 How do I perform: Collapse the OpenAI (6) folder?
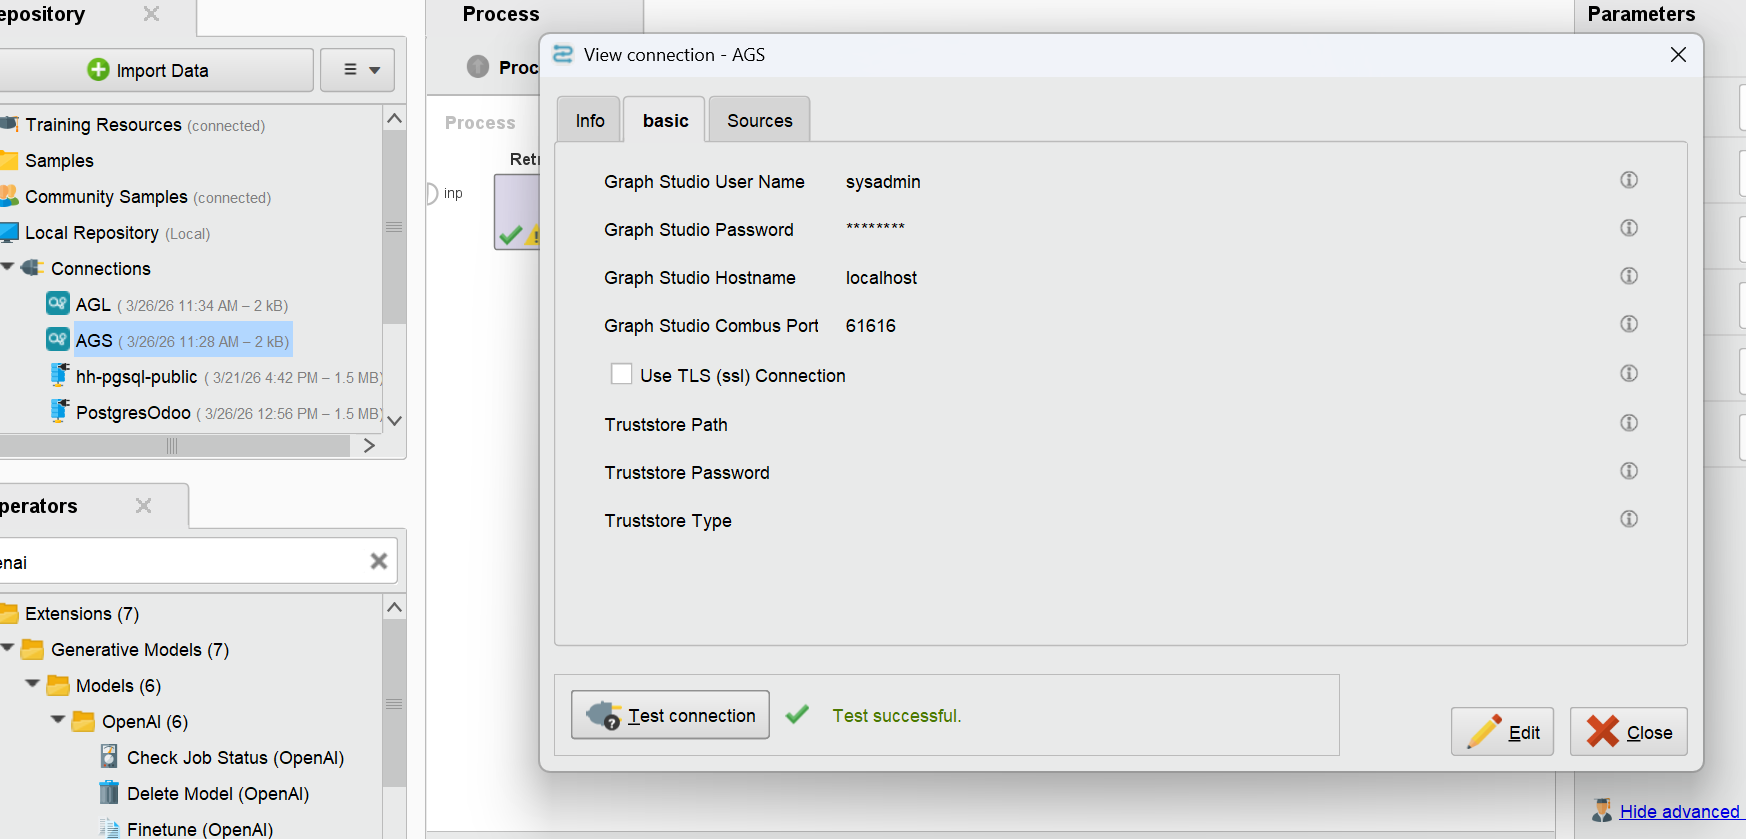[x=58, y=720]
